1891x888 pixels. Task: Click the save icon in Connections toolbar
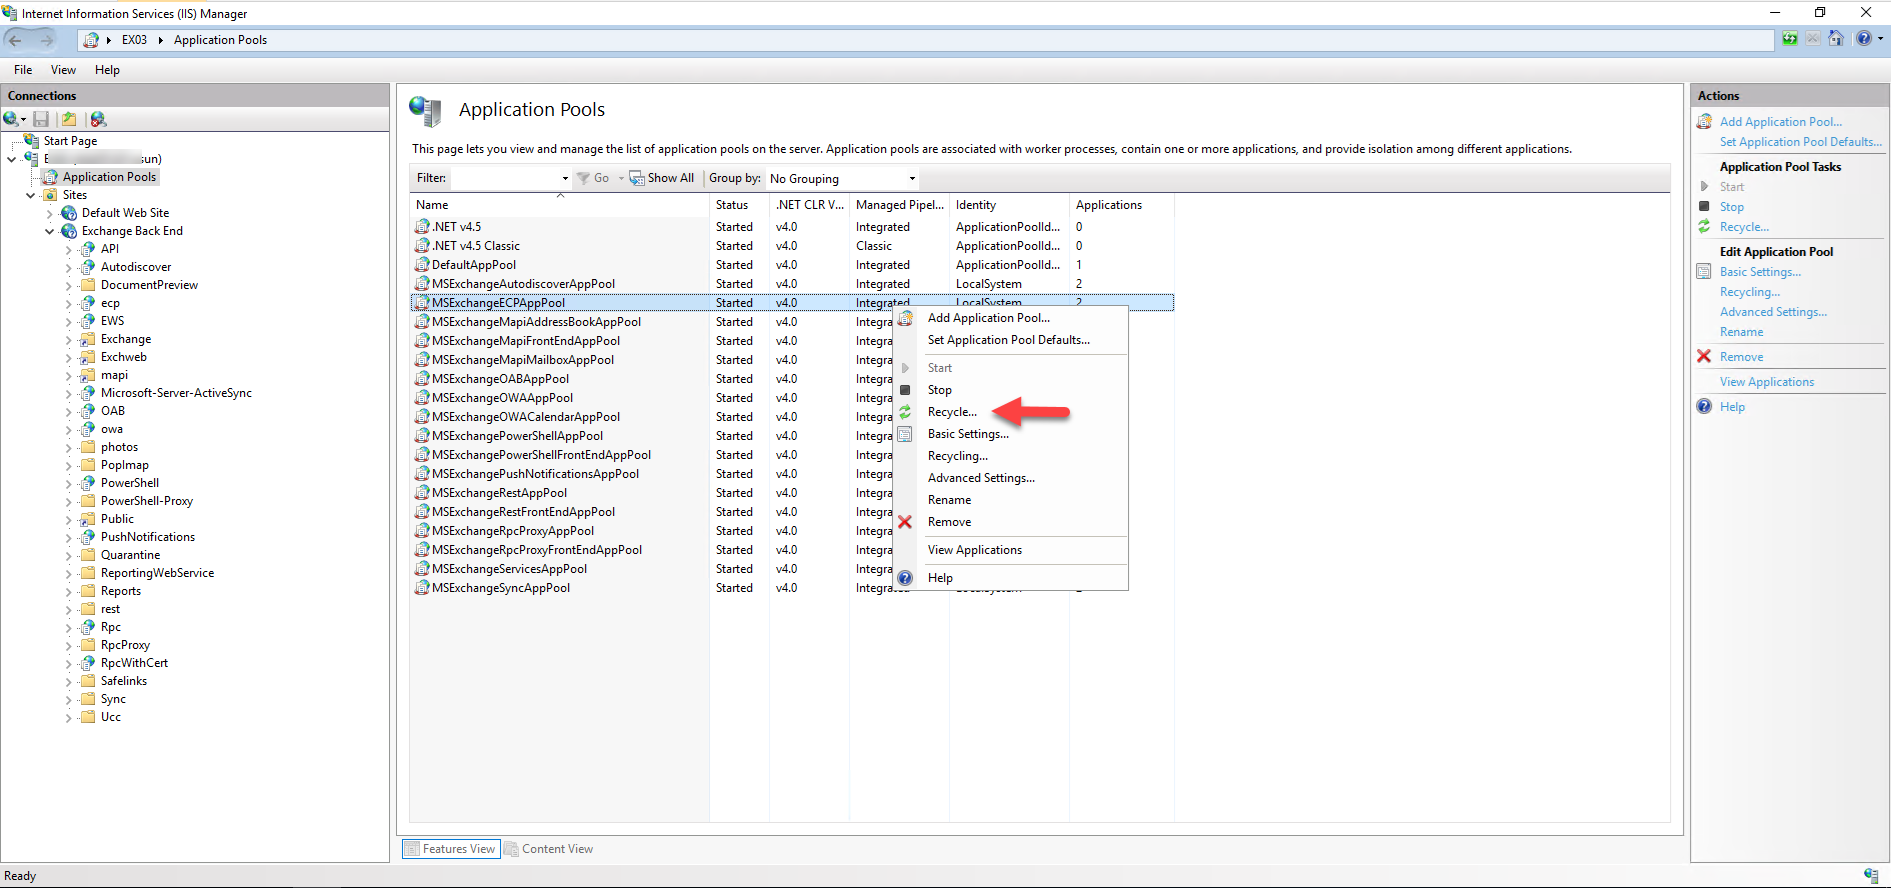pos(41,119)
